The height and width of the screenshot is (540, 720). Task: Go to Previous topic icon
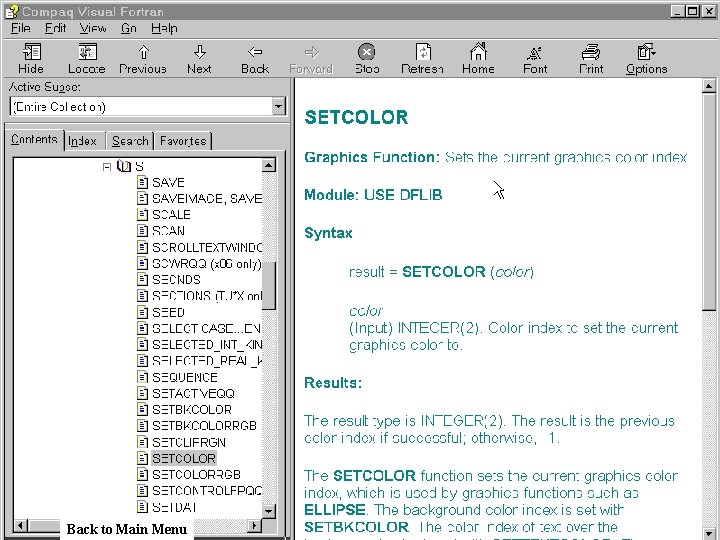143,52
